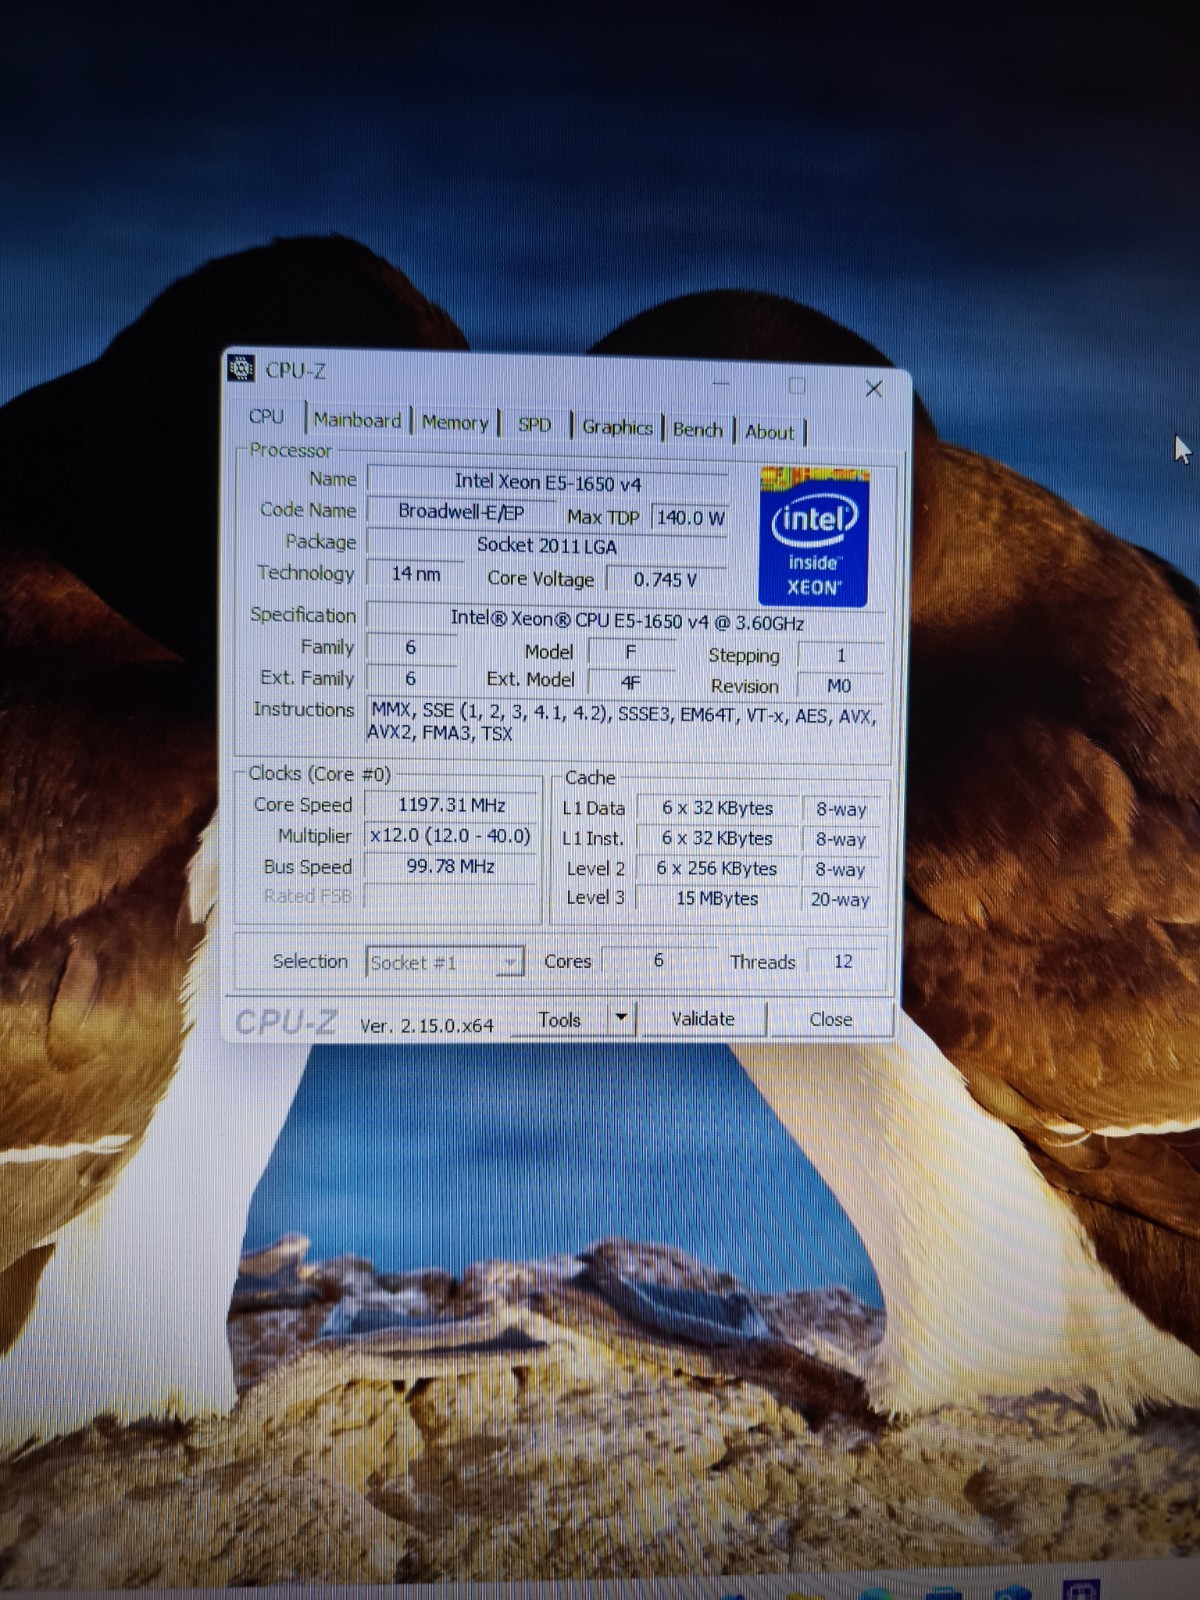Show the About tab
This screenshot has height=1600, width=1200.
pos(770,432)
